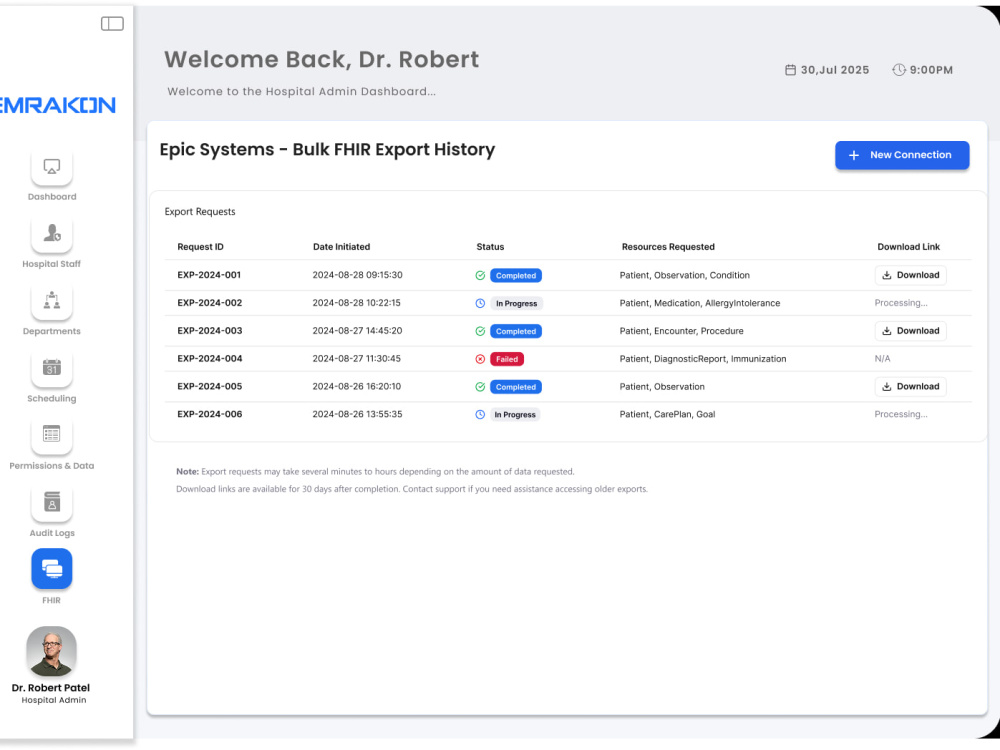Image resolution: width=1000 pixels, height=750 pixels.
Task: Click 'Patient, CarePlan, Goal' resources
Action: tap(667, 414)
